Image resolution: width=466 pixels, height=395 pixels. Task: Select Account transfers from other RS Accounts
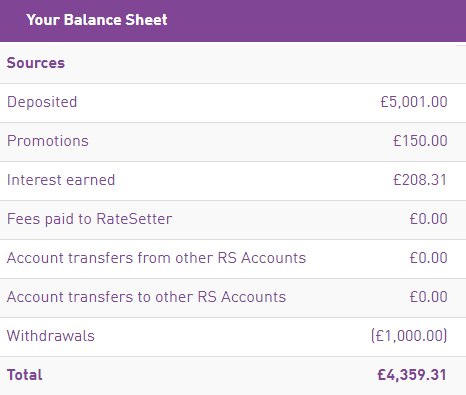click(156, 258)
